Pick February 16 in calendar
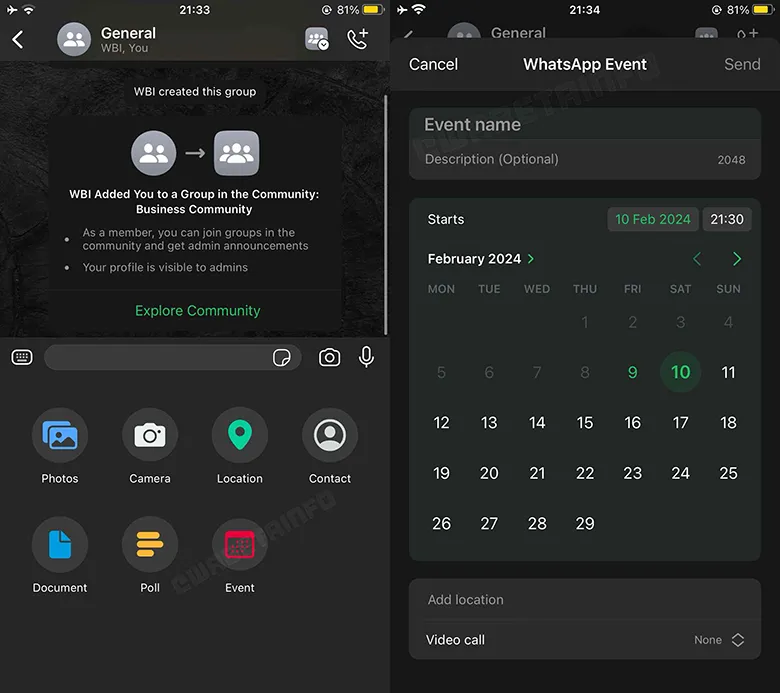 pyautogui.click(x=632, y=422)
